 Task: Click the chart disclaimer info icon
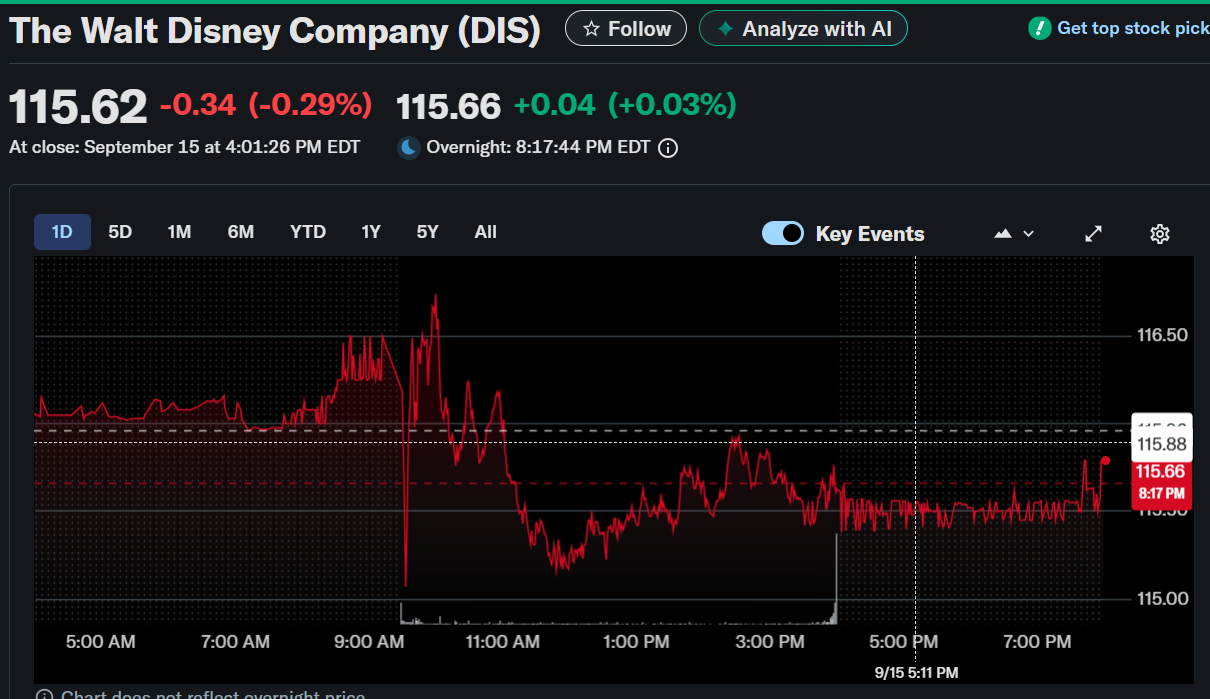pyautogui.click(x=45, y=694)
